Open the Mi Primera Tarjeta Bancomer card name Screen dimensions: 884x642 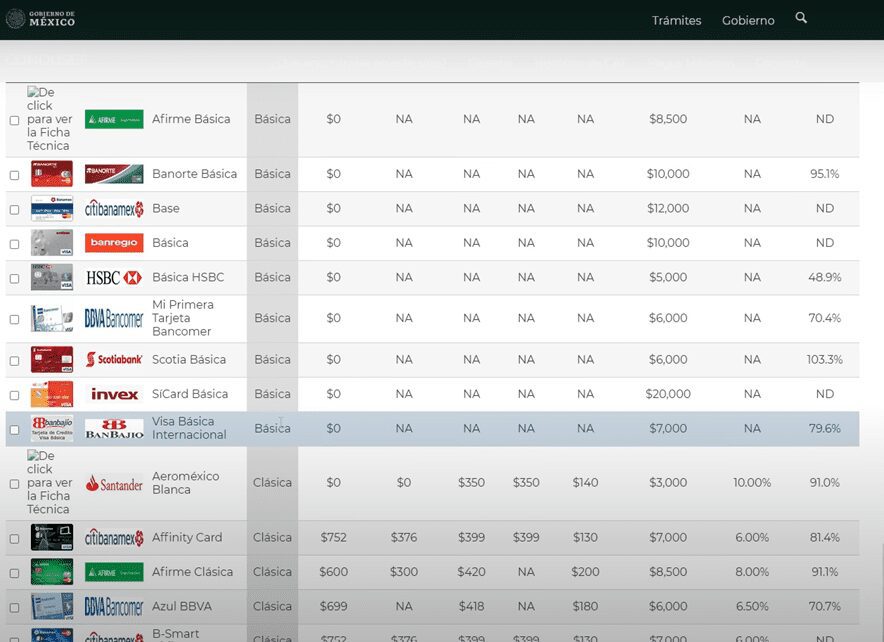click(182, 318)
